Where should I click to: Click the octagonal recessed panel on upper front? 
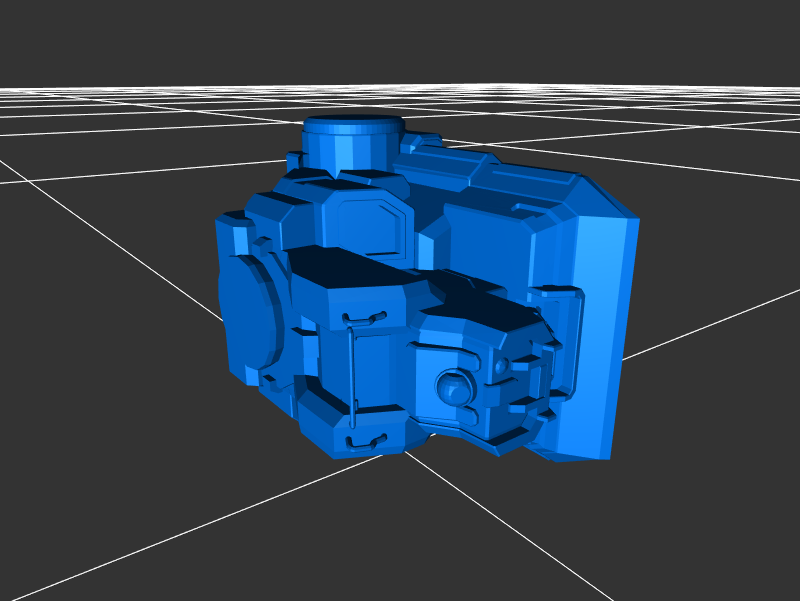[x=371, y=225]
